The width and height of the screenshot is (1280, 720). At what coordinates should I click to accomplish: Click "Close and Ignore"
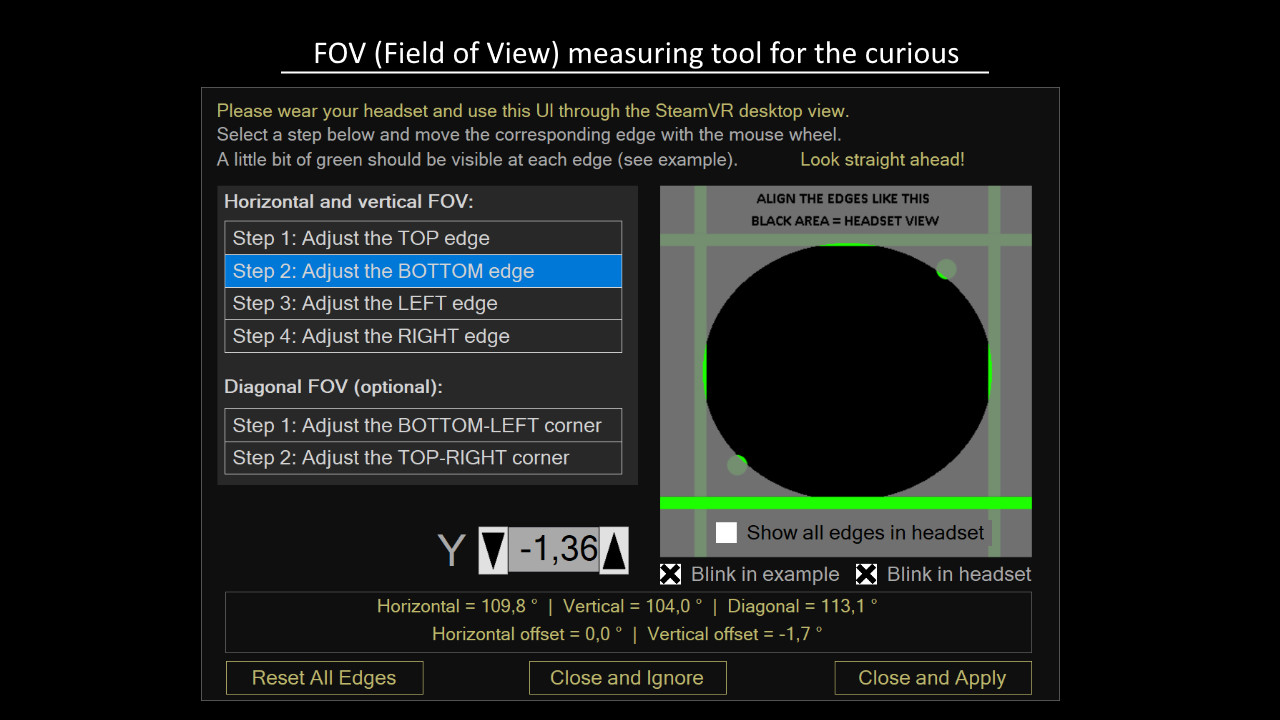(627, 677)
